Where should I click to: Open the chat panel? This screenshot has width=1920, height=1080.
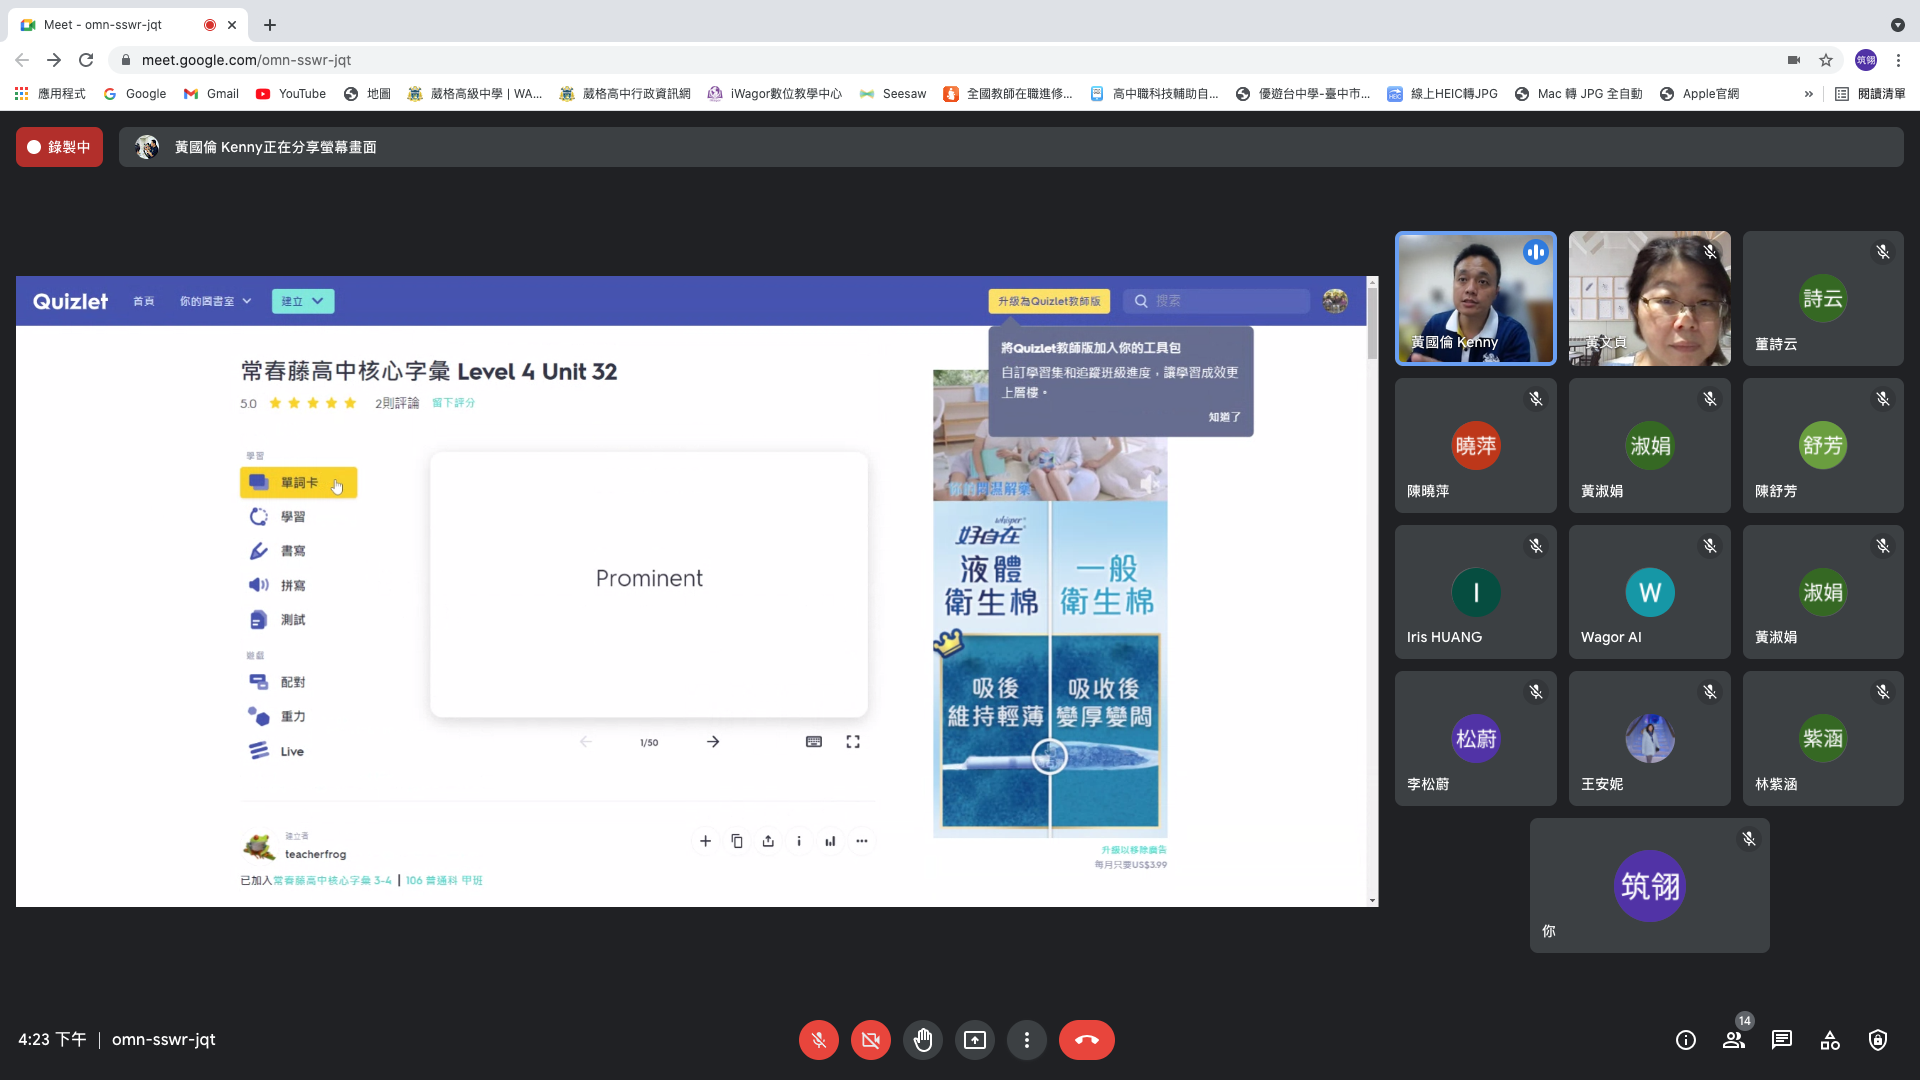pyautogui.click(x=1782, y=1040)
